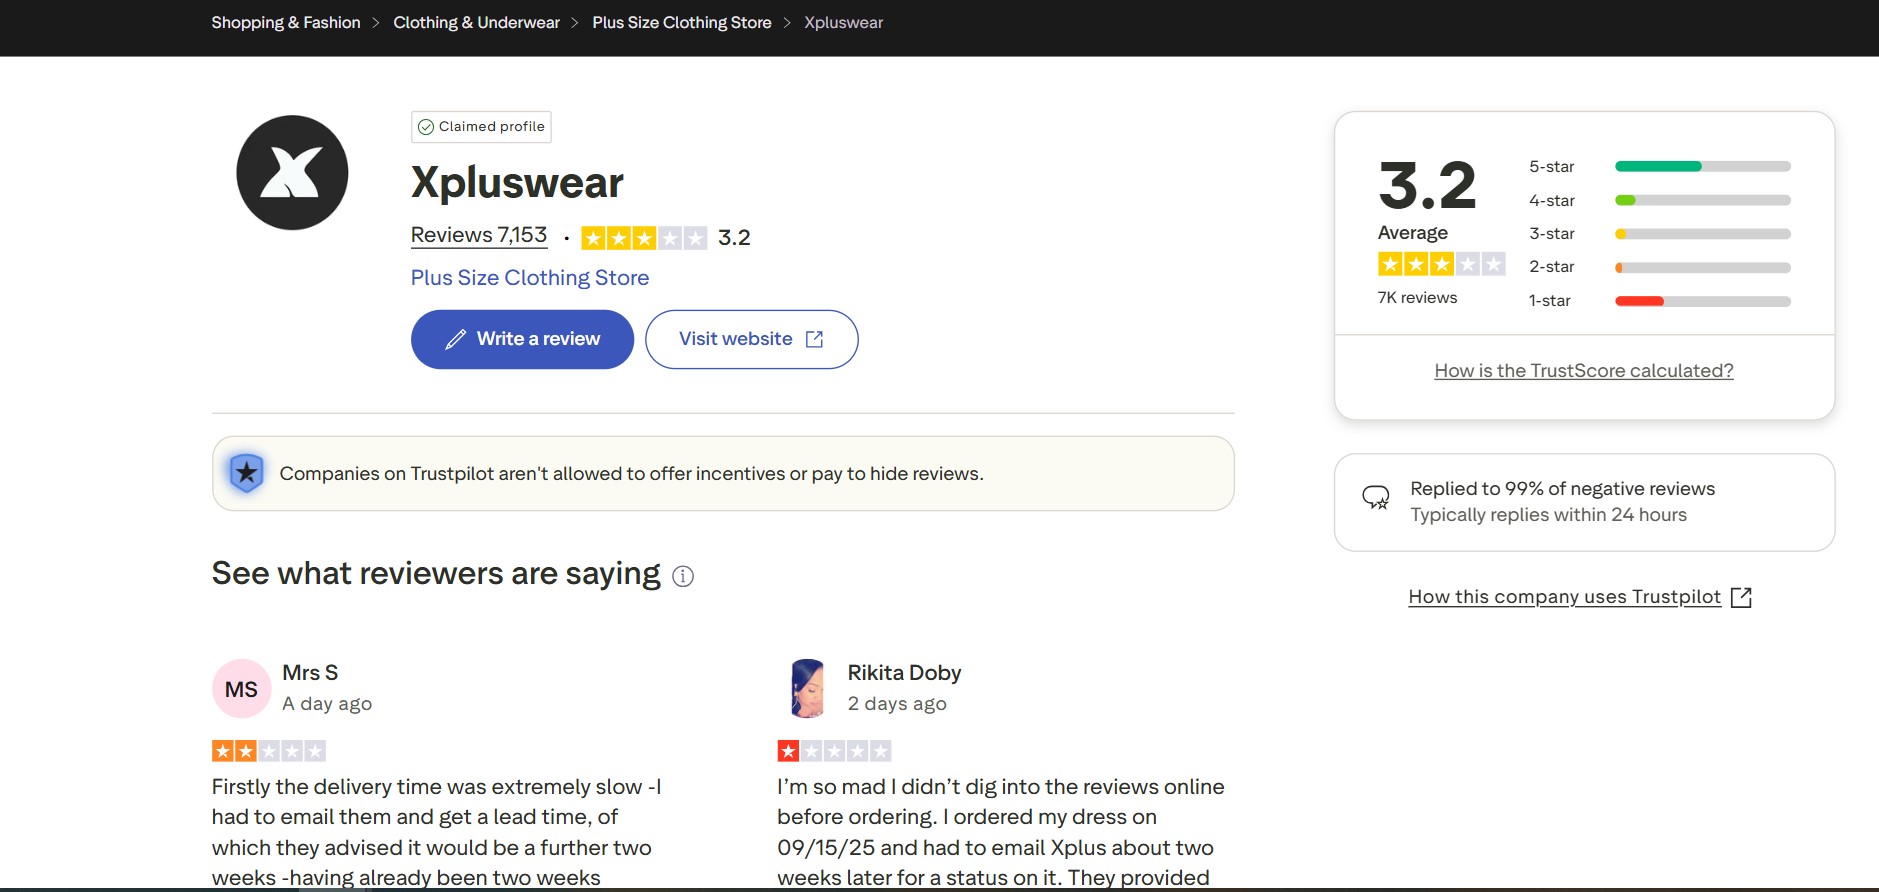This screenshot has width=1879, height=892.
Task: Select the 4-star rating row
Action: click(x=1659, y=201)
